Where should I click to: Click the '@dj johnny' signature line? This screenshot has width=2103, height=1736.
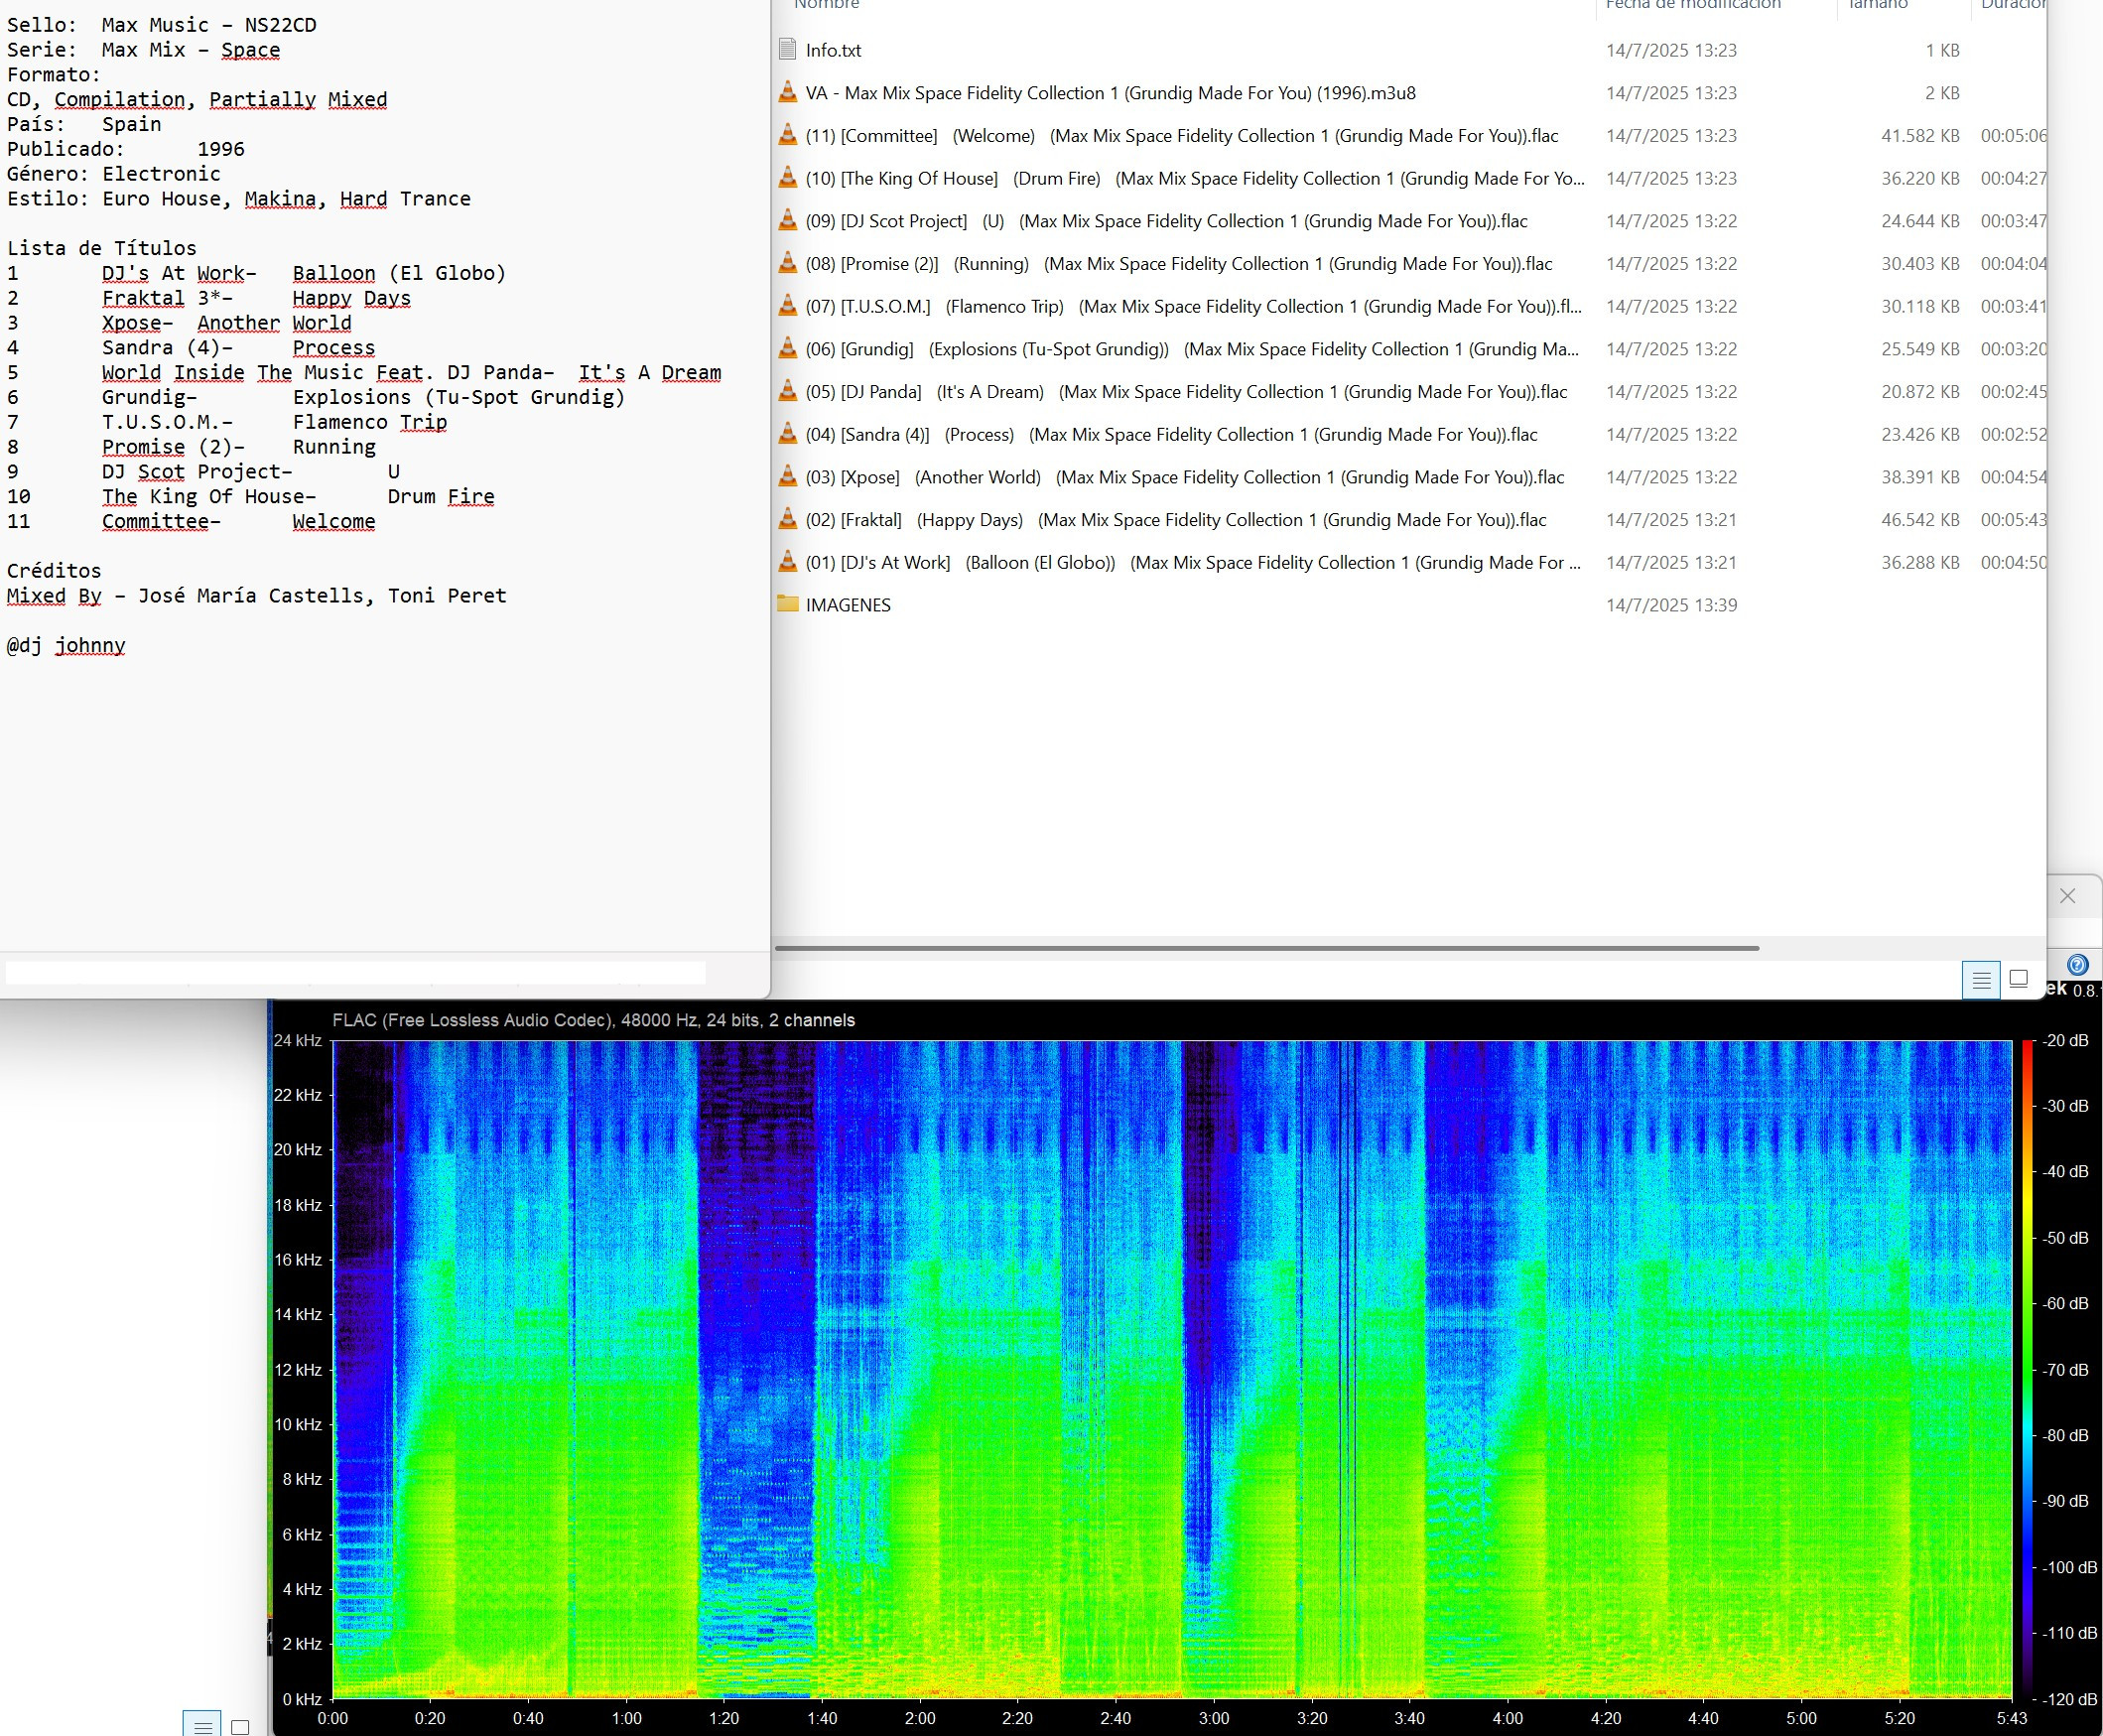pyautogui.click(x=66, y=645)
